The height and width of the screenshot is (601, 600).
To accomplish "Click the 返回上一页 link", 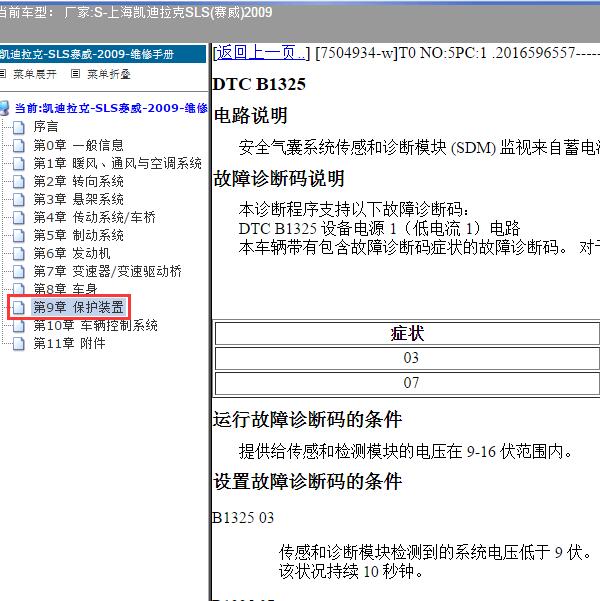I will [x=260, y=53].
